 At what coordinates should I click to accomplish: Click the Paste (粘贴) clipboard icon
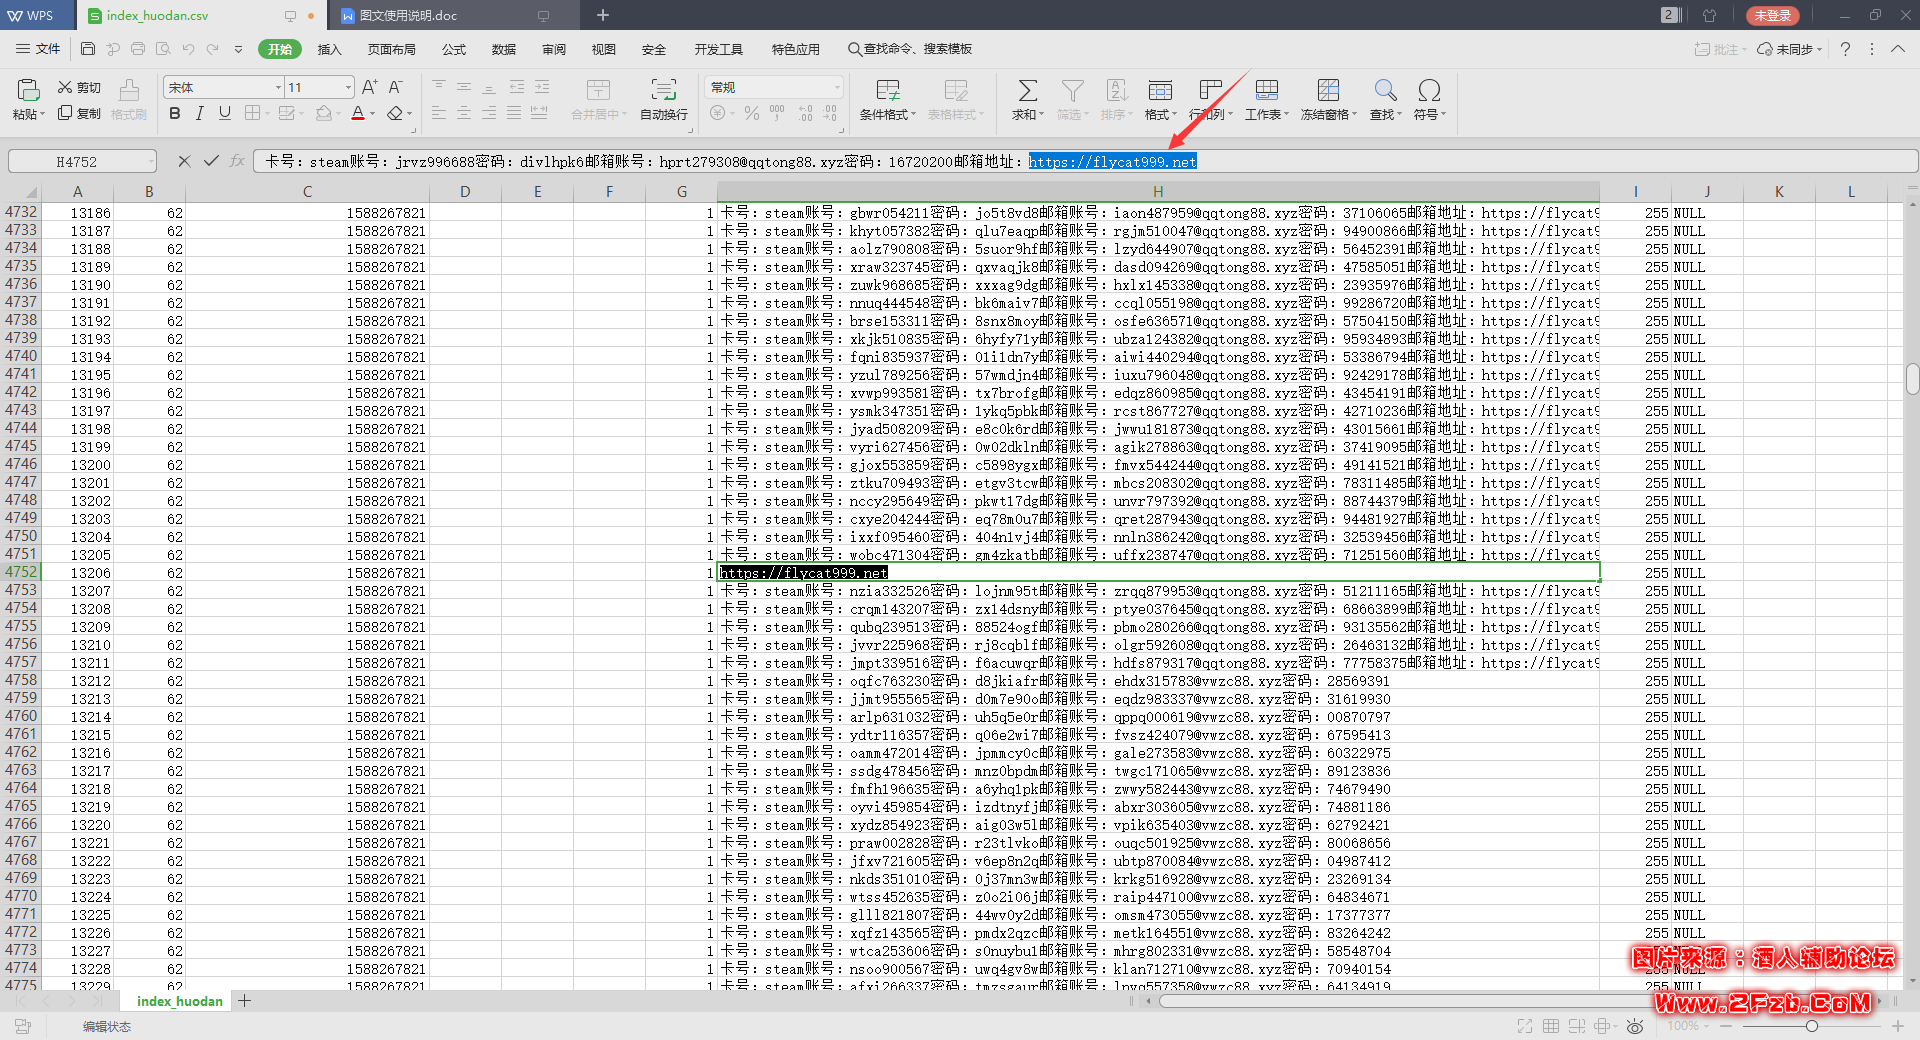(x=28, y=90)
